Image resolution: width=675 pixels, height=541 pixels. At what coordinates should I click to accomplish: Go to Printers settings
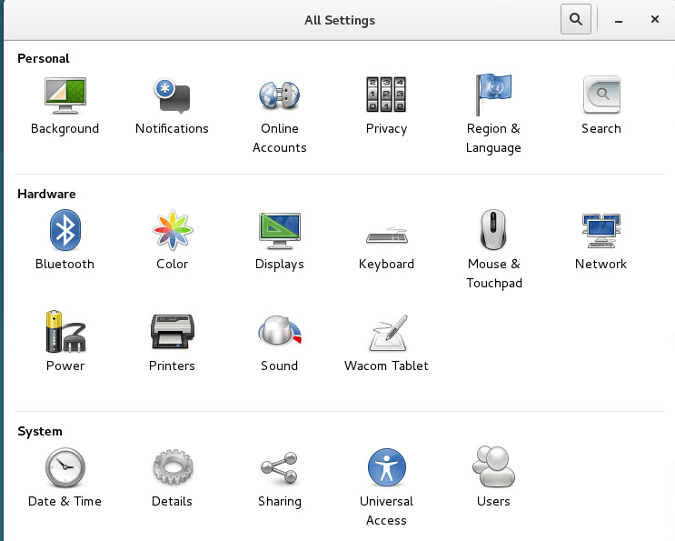pyautogui.click(x=172, y=333)
